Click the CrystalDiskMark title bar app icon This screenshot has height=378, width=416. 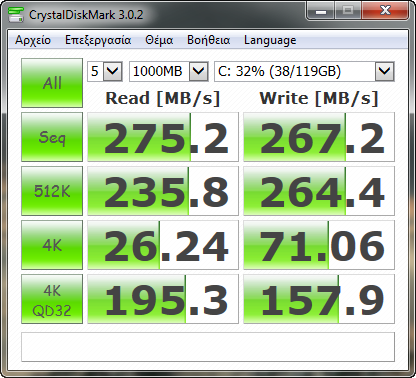tap(16, 14)
